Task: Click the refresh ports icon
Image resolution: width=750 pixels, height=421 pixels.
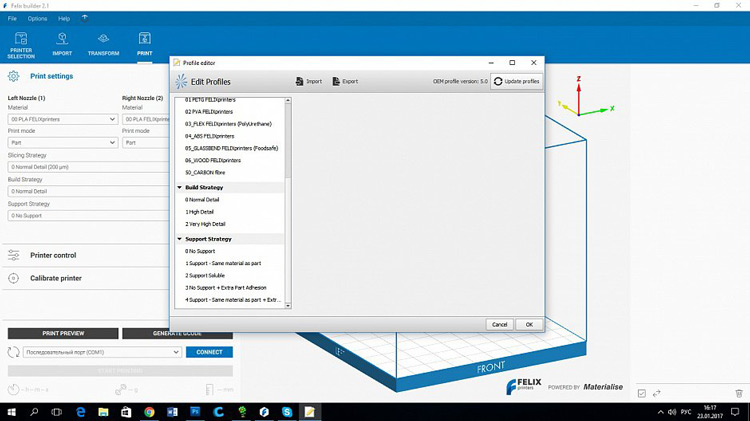Action: tap(13, 352)
